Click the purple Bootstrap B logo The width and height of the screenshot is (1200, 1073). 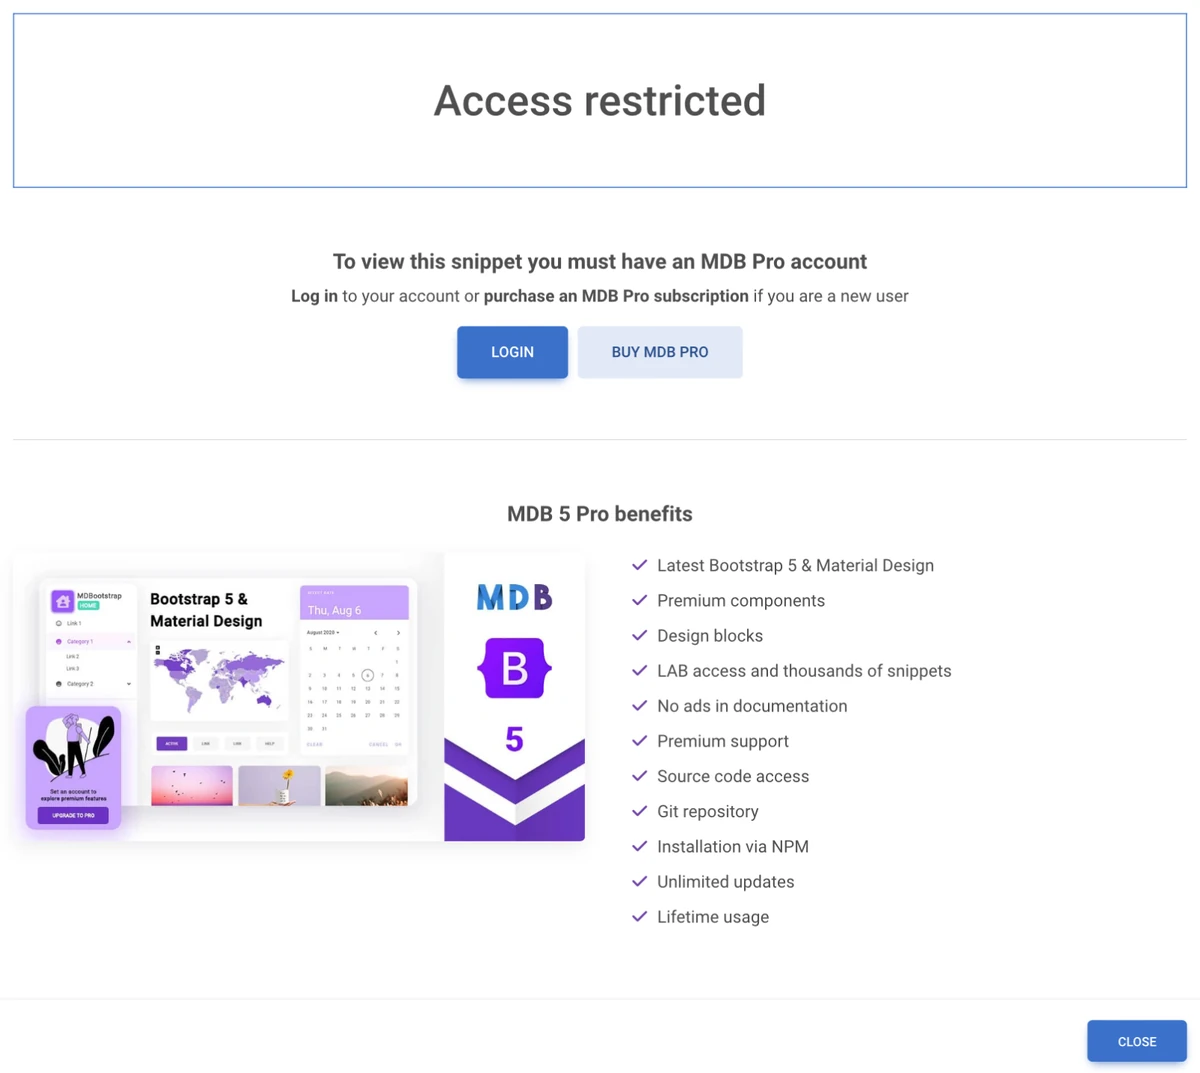tap(514, 668)
